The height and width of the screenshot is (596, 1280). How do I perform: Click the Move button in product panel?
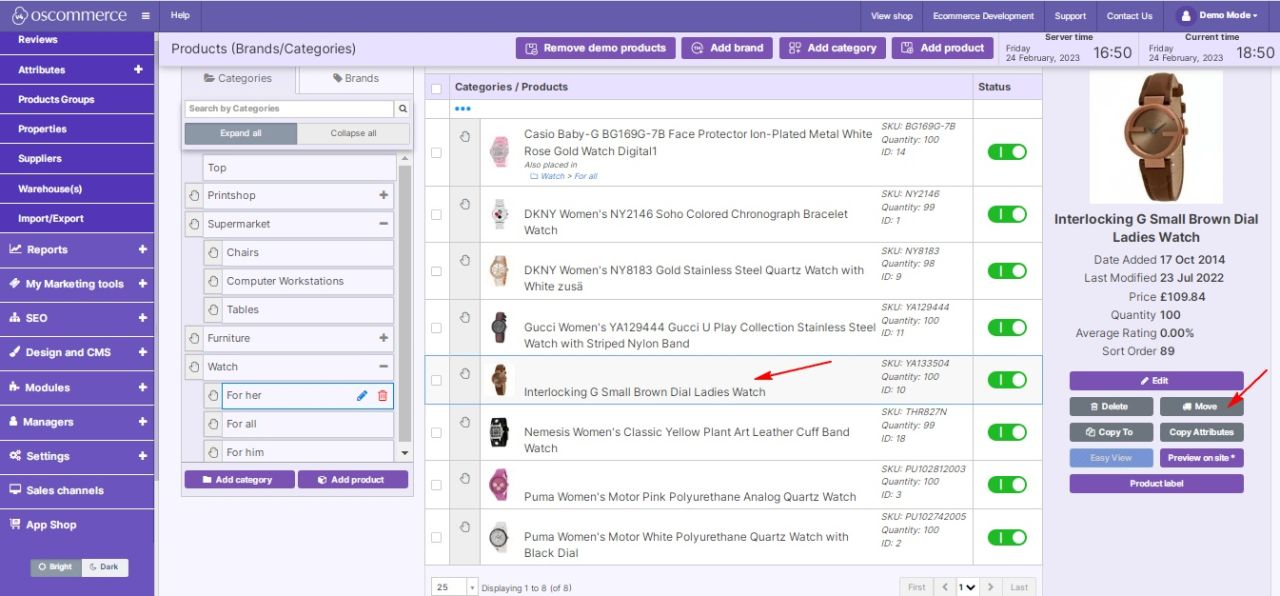click(1202, 407)
